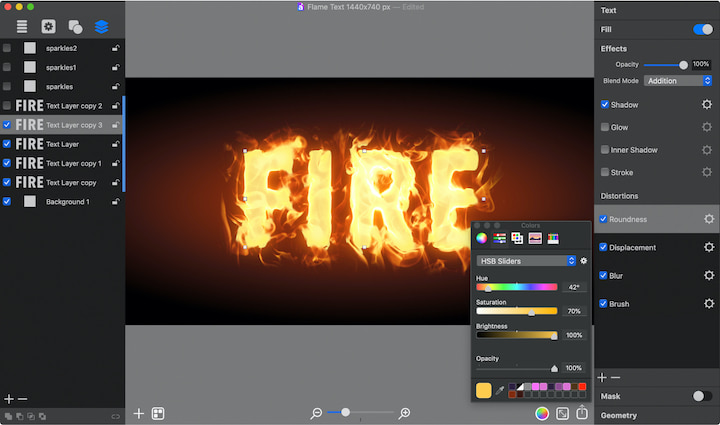The width and height of the screenshot is (720, 425).
Task: Toggle lock on sparkles1 layer
Action: pyautogui.click(x=116, y=67)
